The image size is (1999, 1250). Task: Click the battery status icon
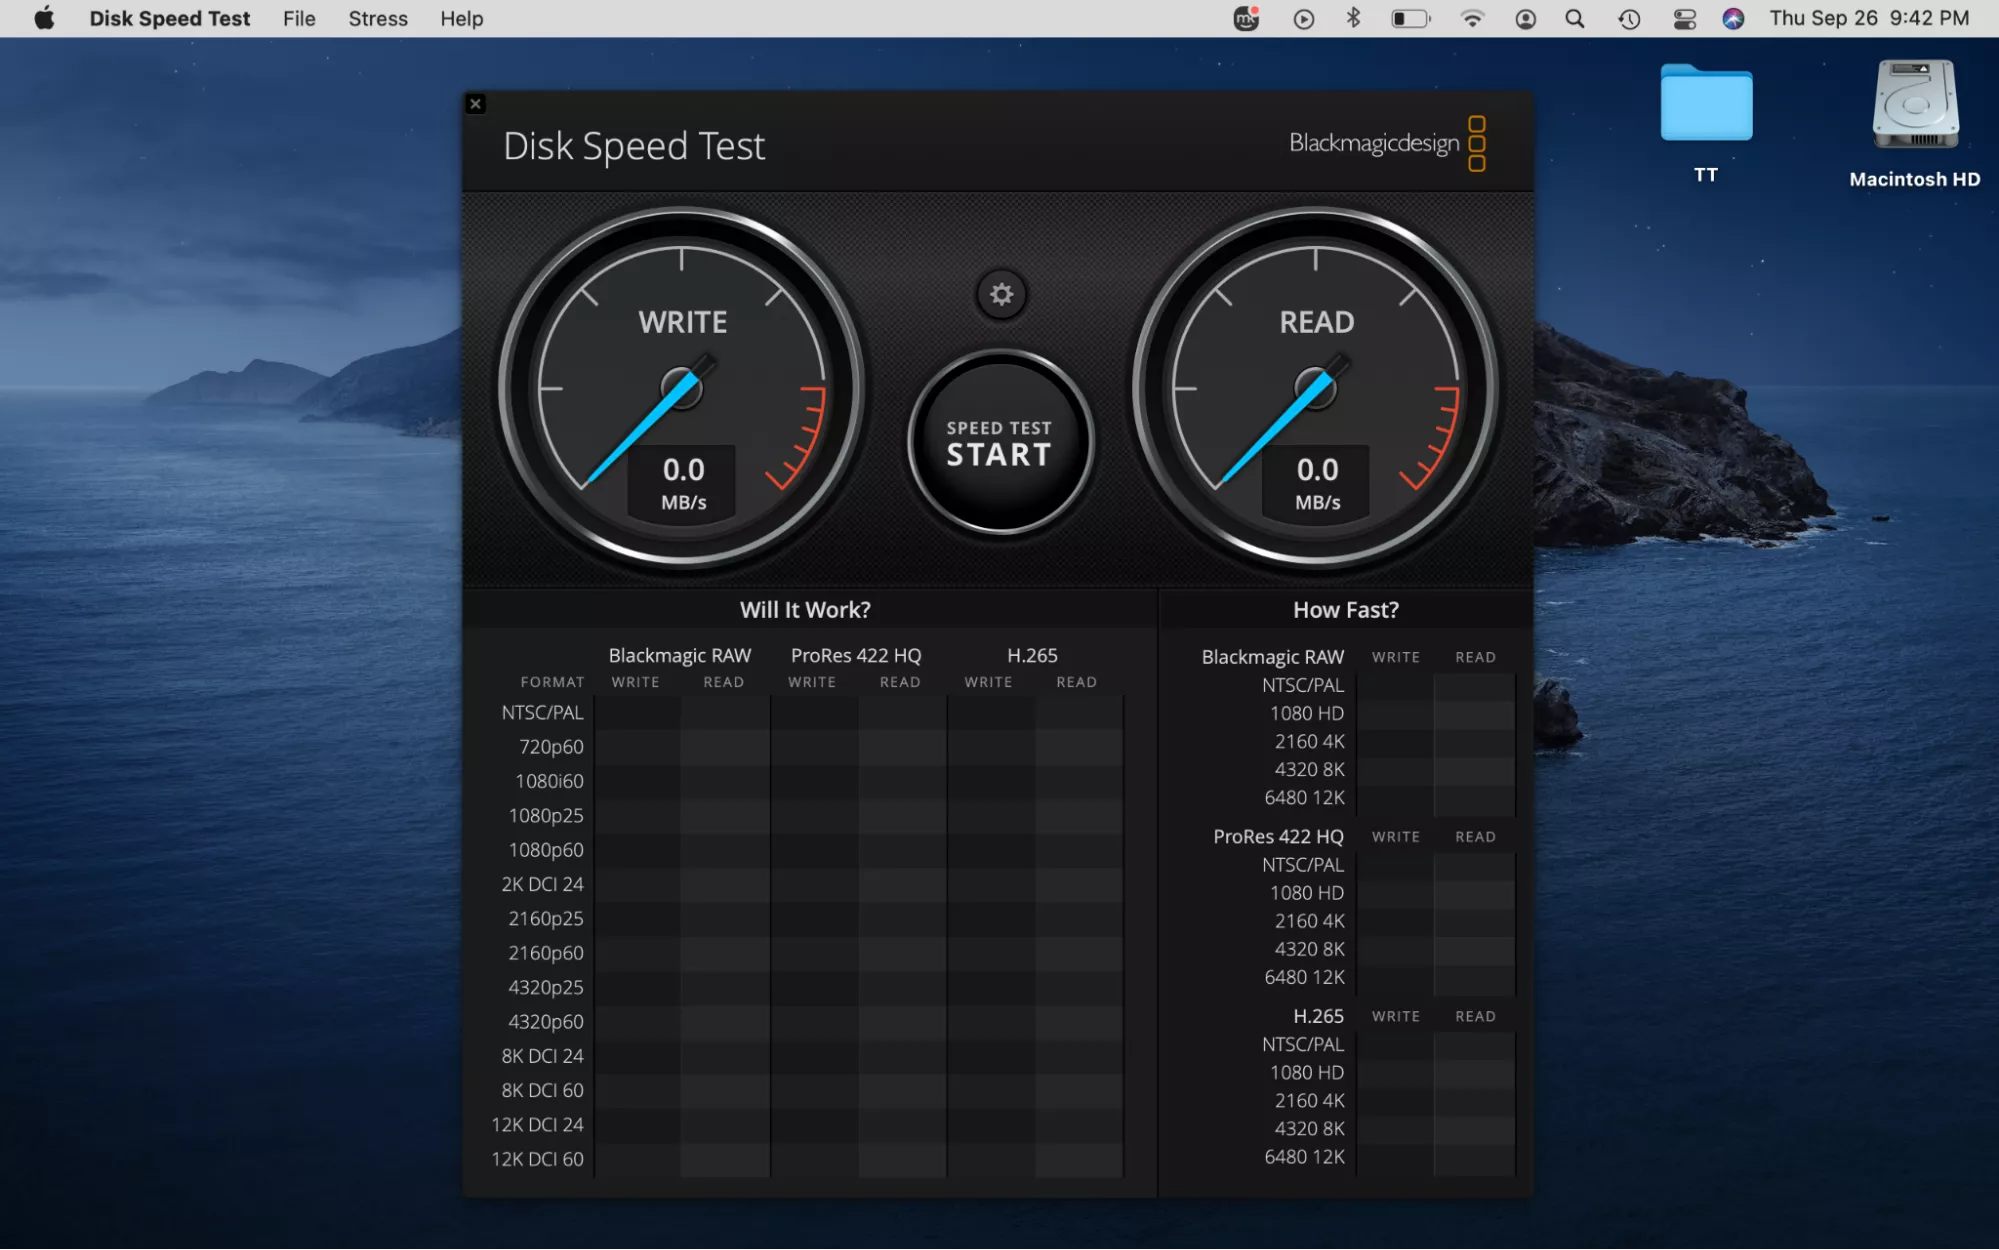point(1410,19)
